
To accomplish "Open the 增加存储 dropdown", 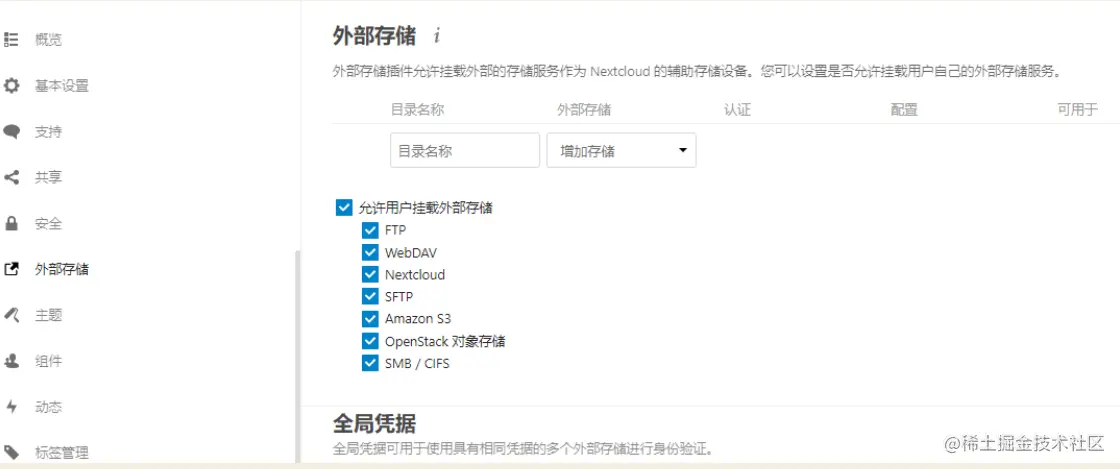I will [x=621, y=151].
